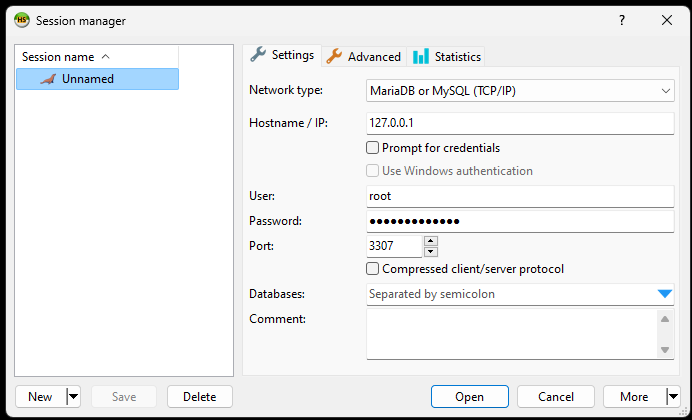Enable Prompt for credentials checkbox
The image size is (692, 420).
point(372,147)
